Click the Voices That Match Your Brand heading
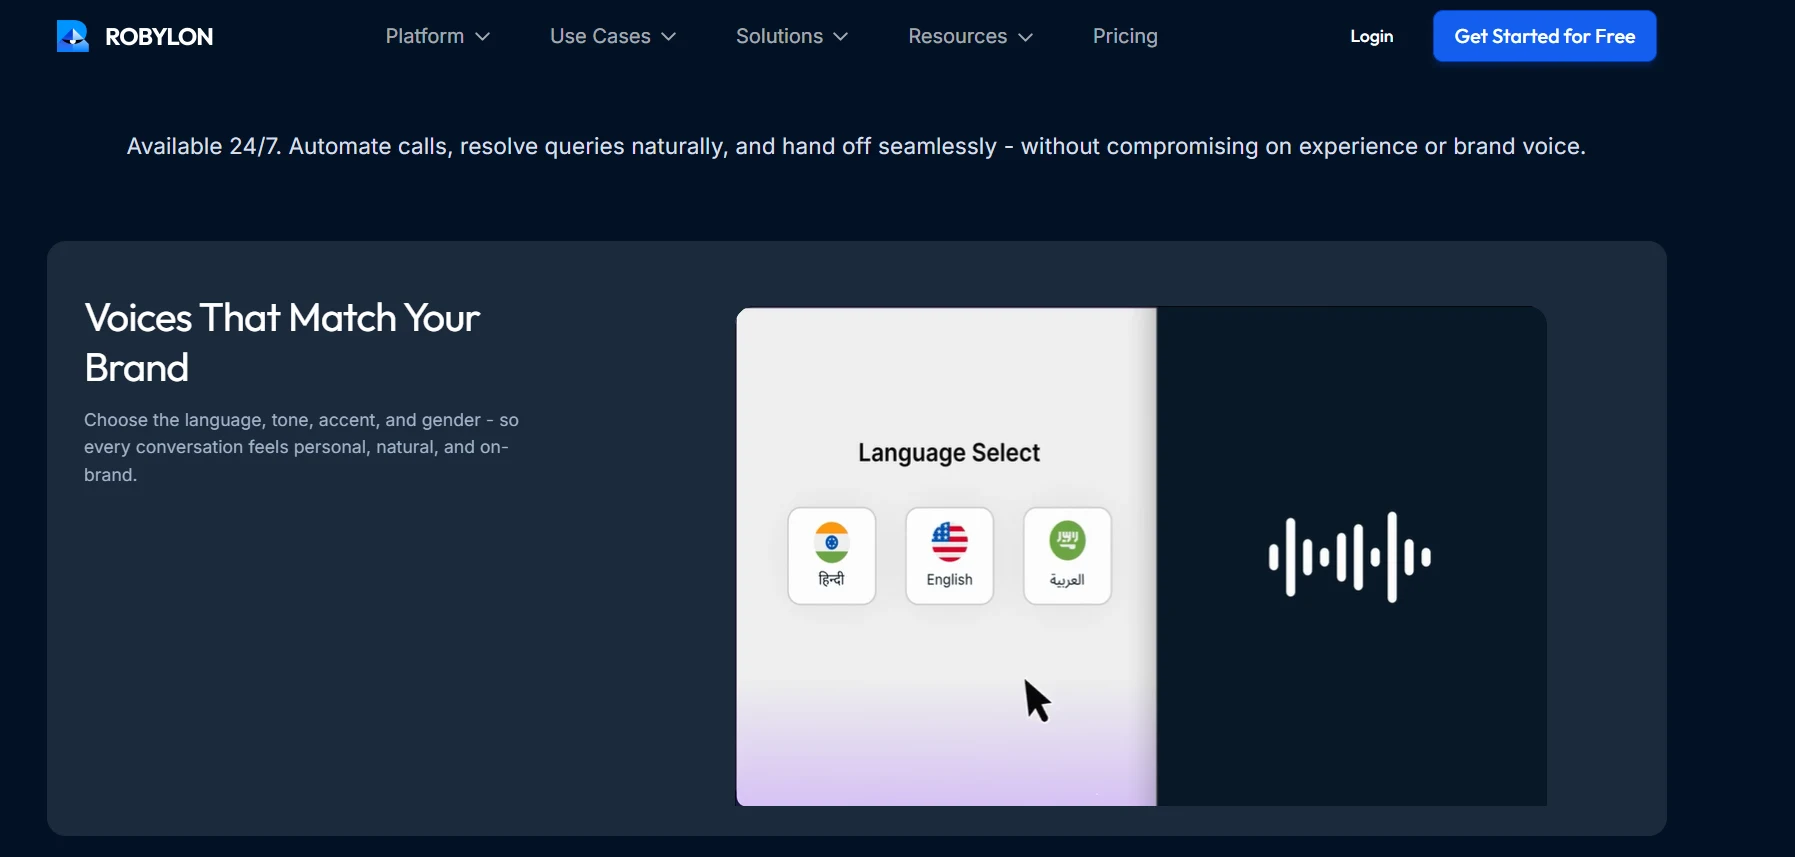Viewport: 1795px width, 857px height. tap(282, 343)
